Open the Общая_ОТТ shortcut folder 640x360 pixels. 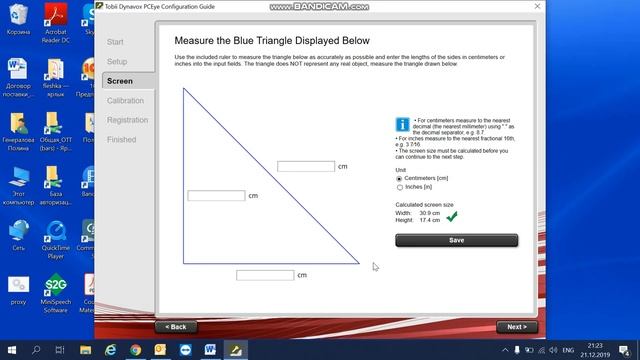point(56,131)
